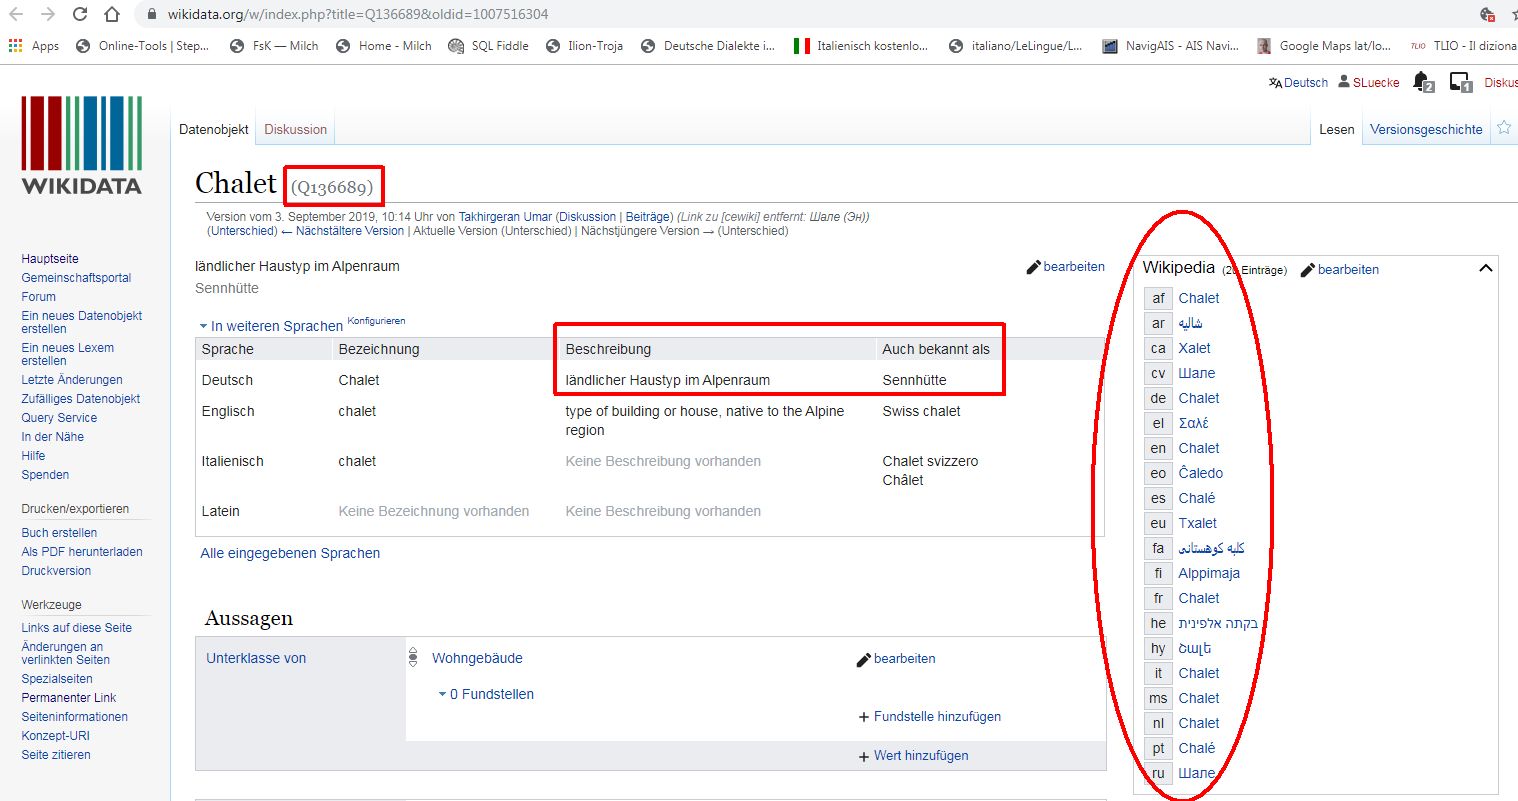Open the notifications bell icon
Screen dimensions: 1518x801
[x=1423, y=82]
